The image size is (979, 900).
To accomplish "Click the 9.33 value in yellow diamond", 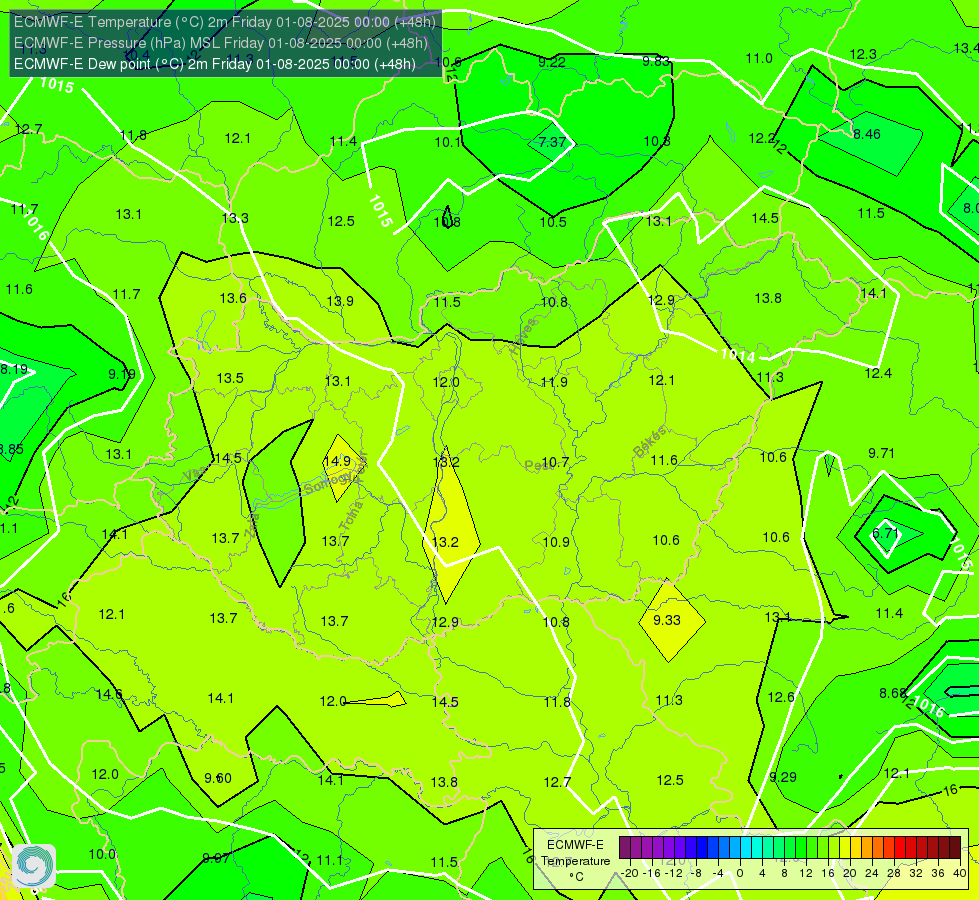I will [667, 620].
